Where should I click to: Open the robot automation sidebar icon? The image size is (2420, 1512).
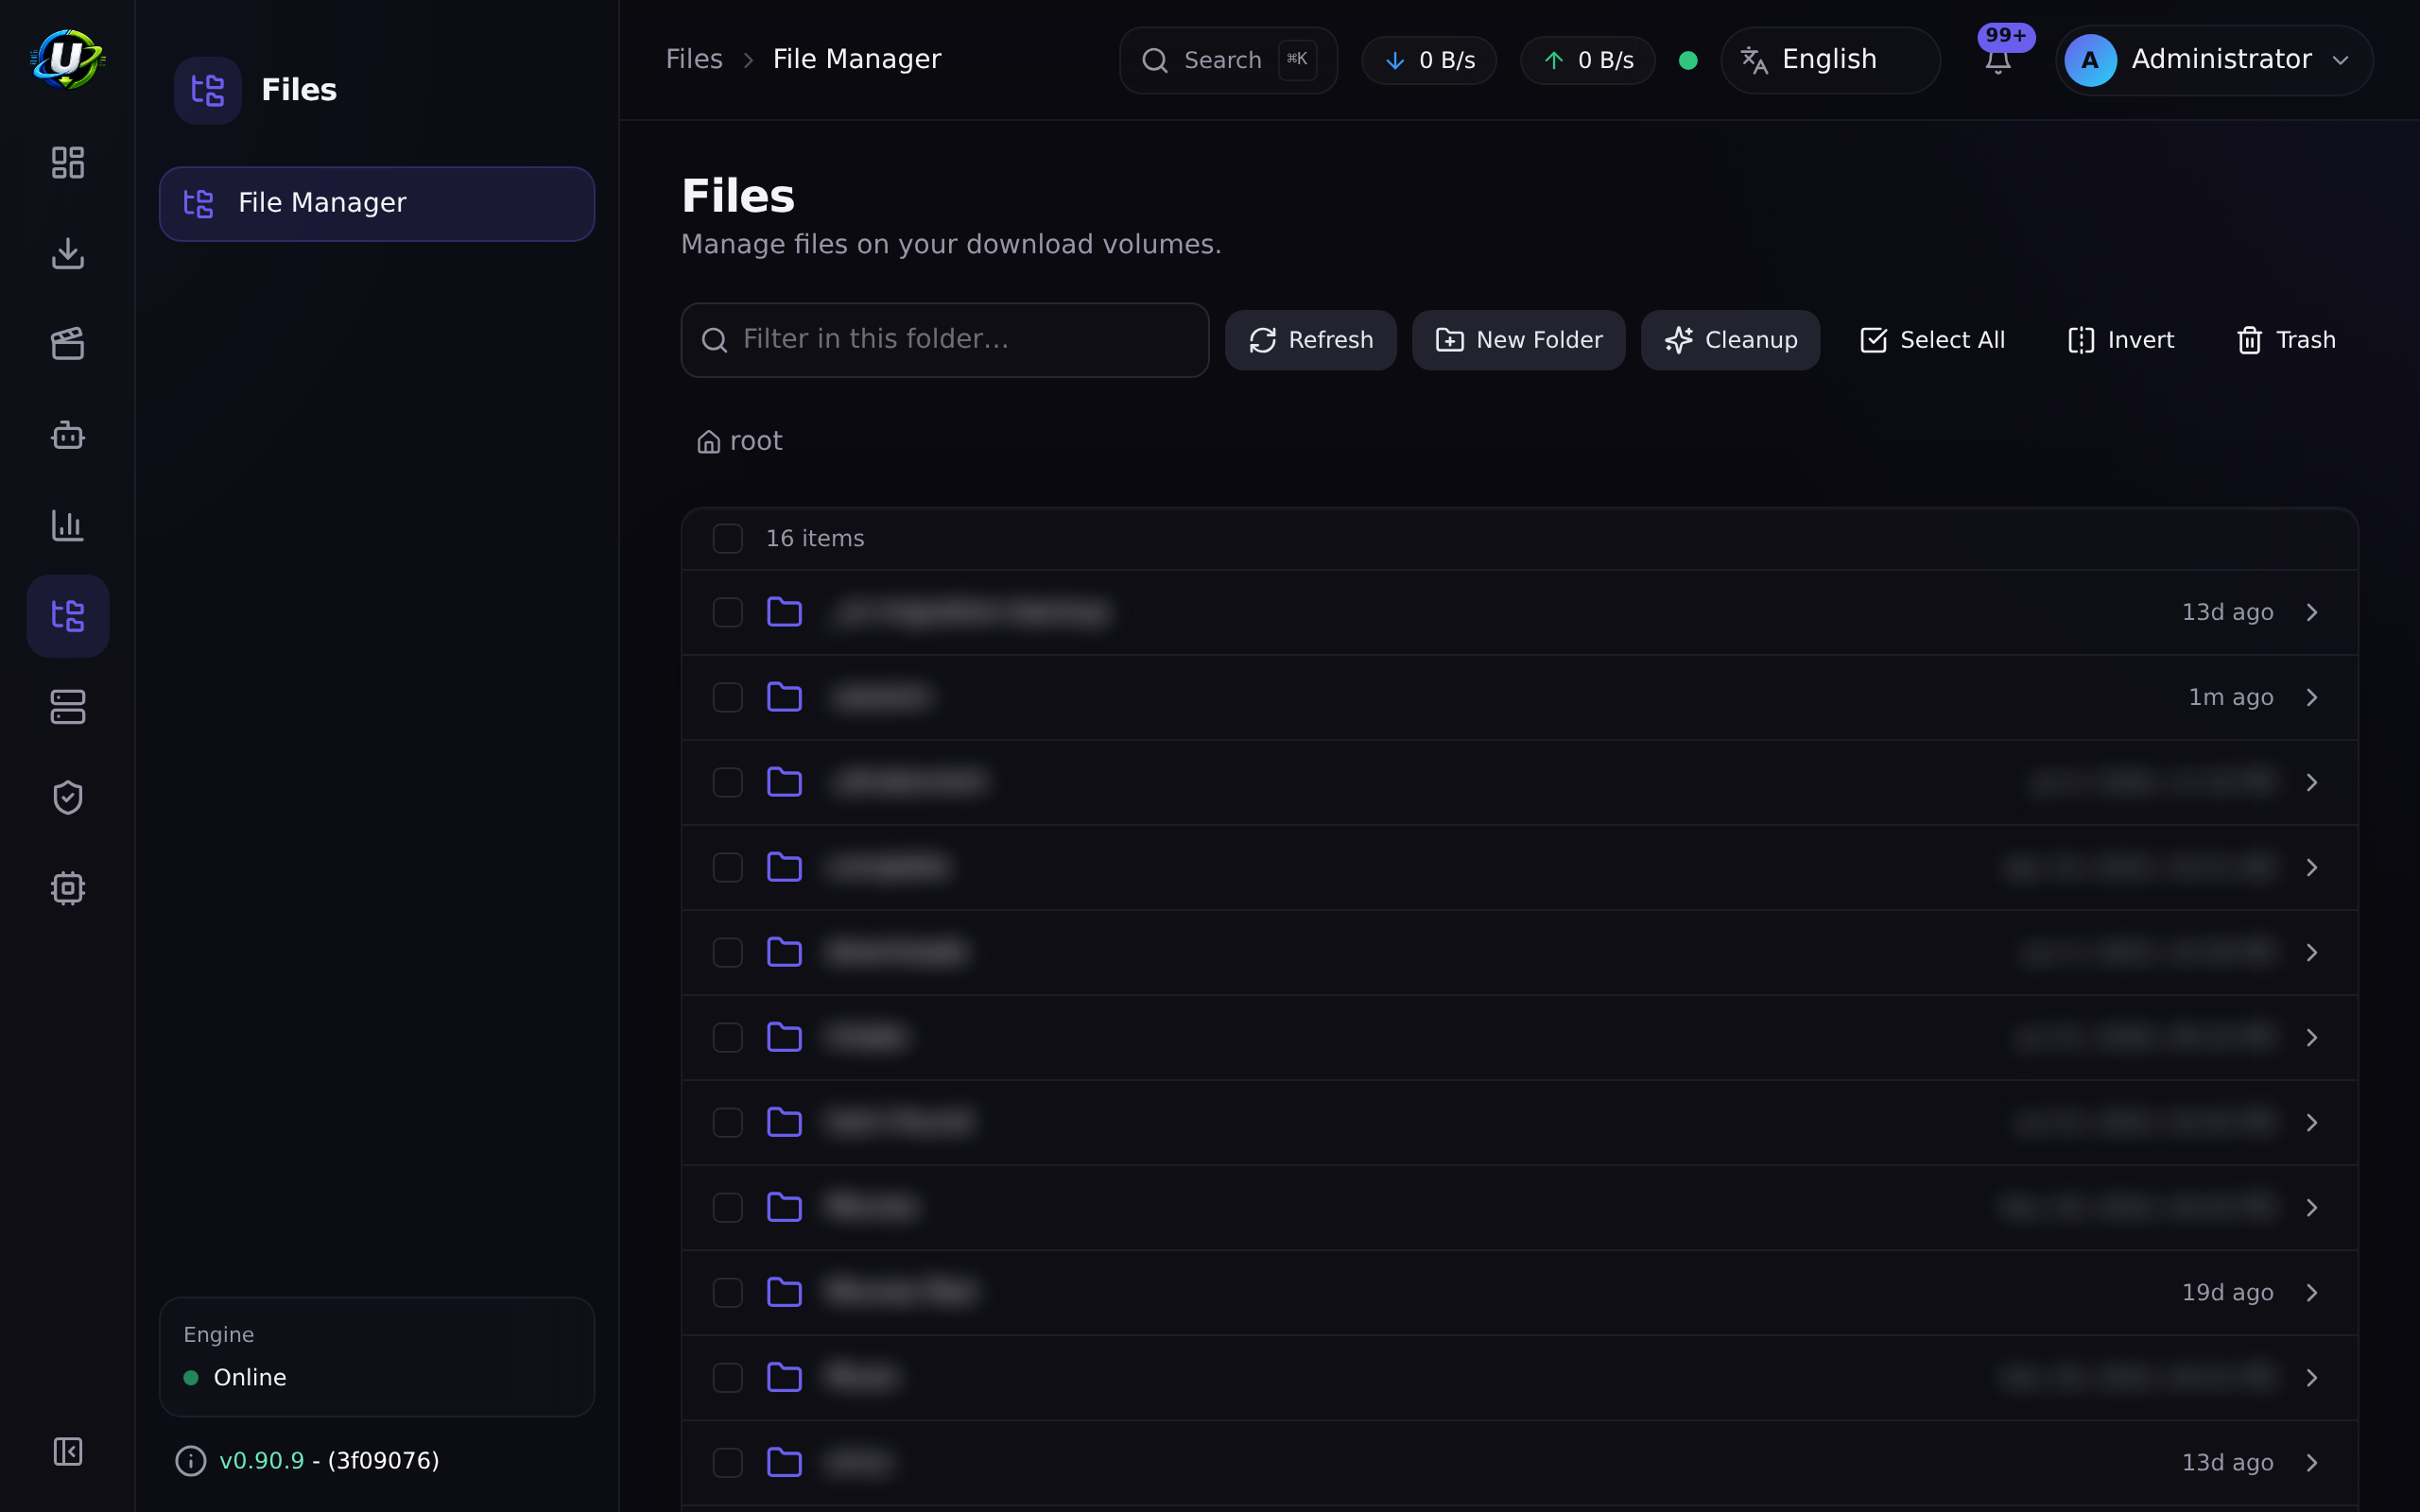pos(67,435)
